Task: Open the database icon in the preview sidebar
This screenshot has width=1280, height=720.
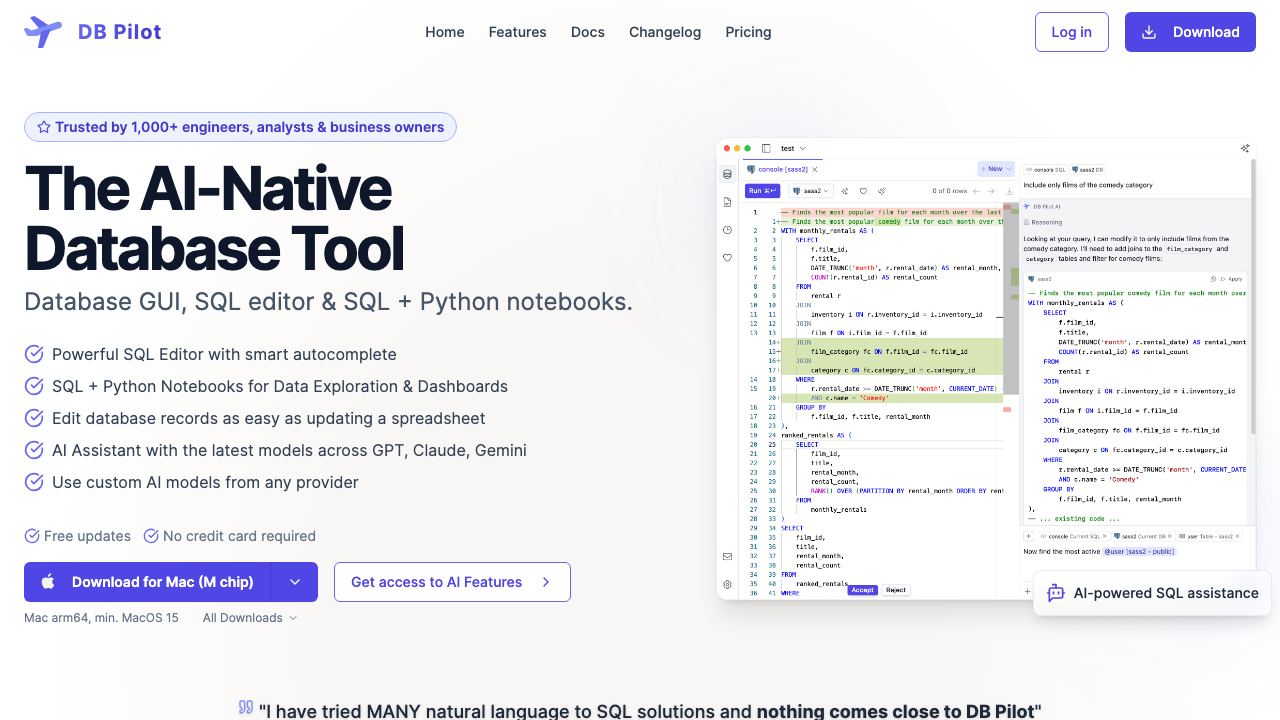Action: point(727,174)
